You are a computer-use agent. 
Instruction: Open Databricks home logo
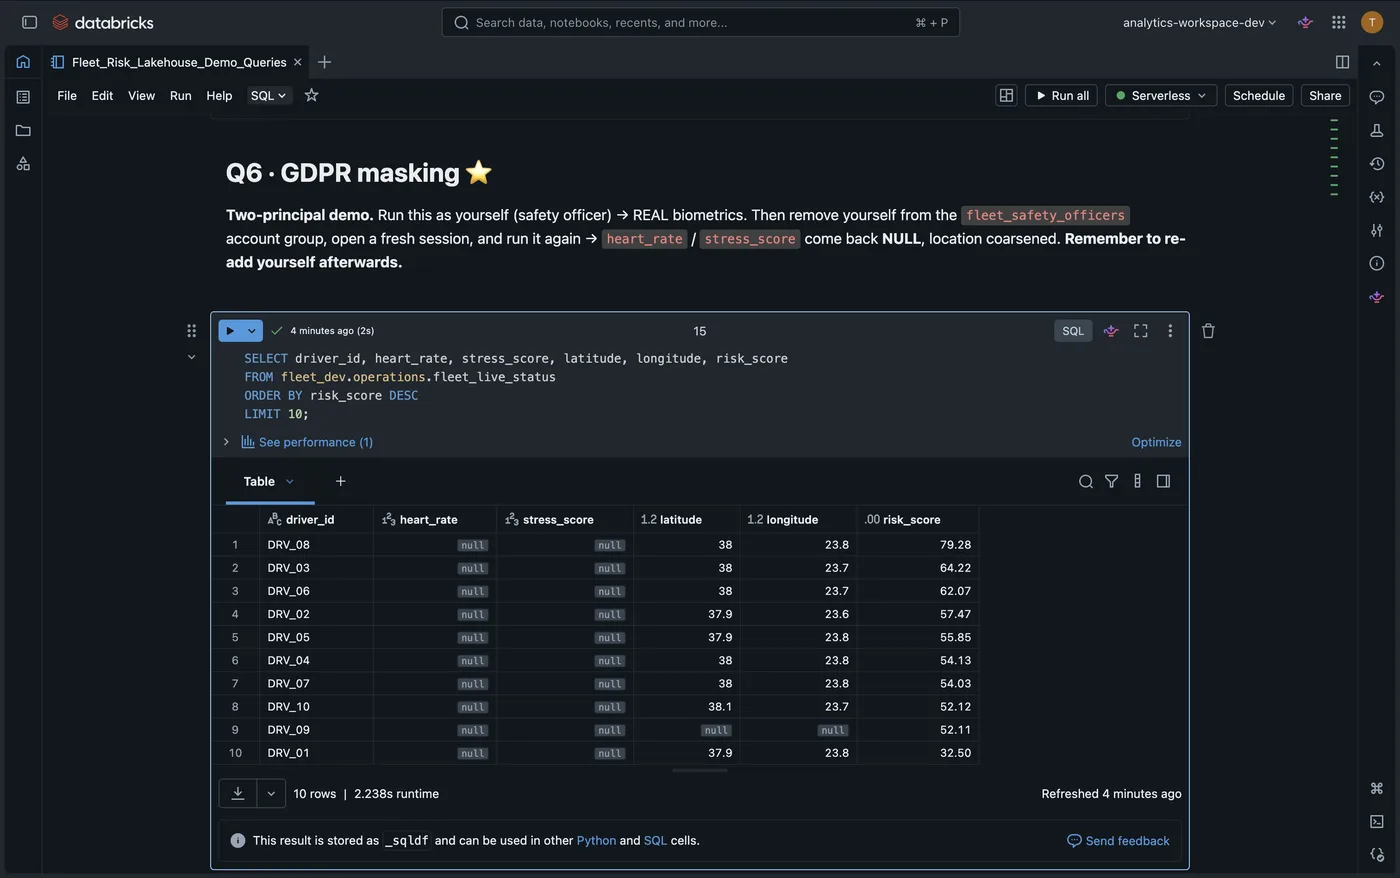coord(103,22)
